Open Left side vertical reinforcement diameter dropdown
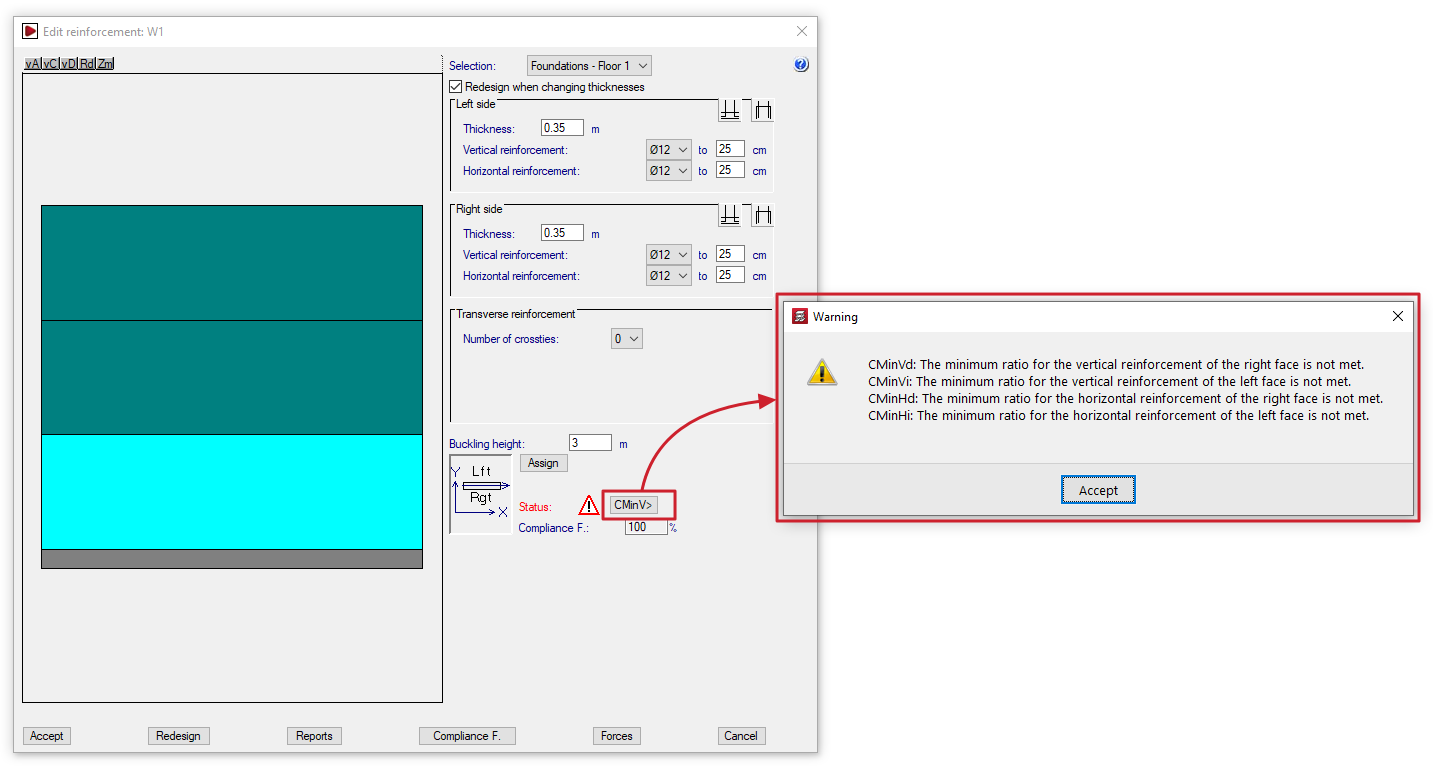The width and height of the screenshot is (1433, 783). click(669, 150)
